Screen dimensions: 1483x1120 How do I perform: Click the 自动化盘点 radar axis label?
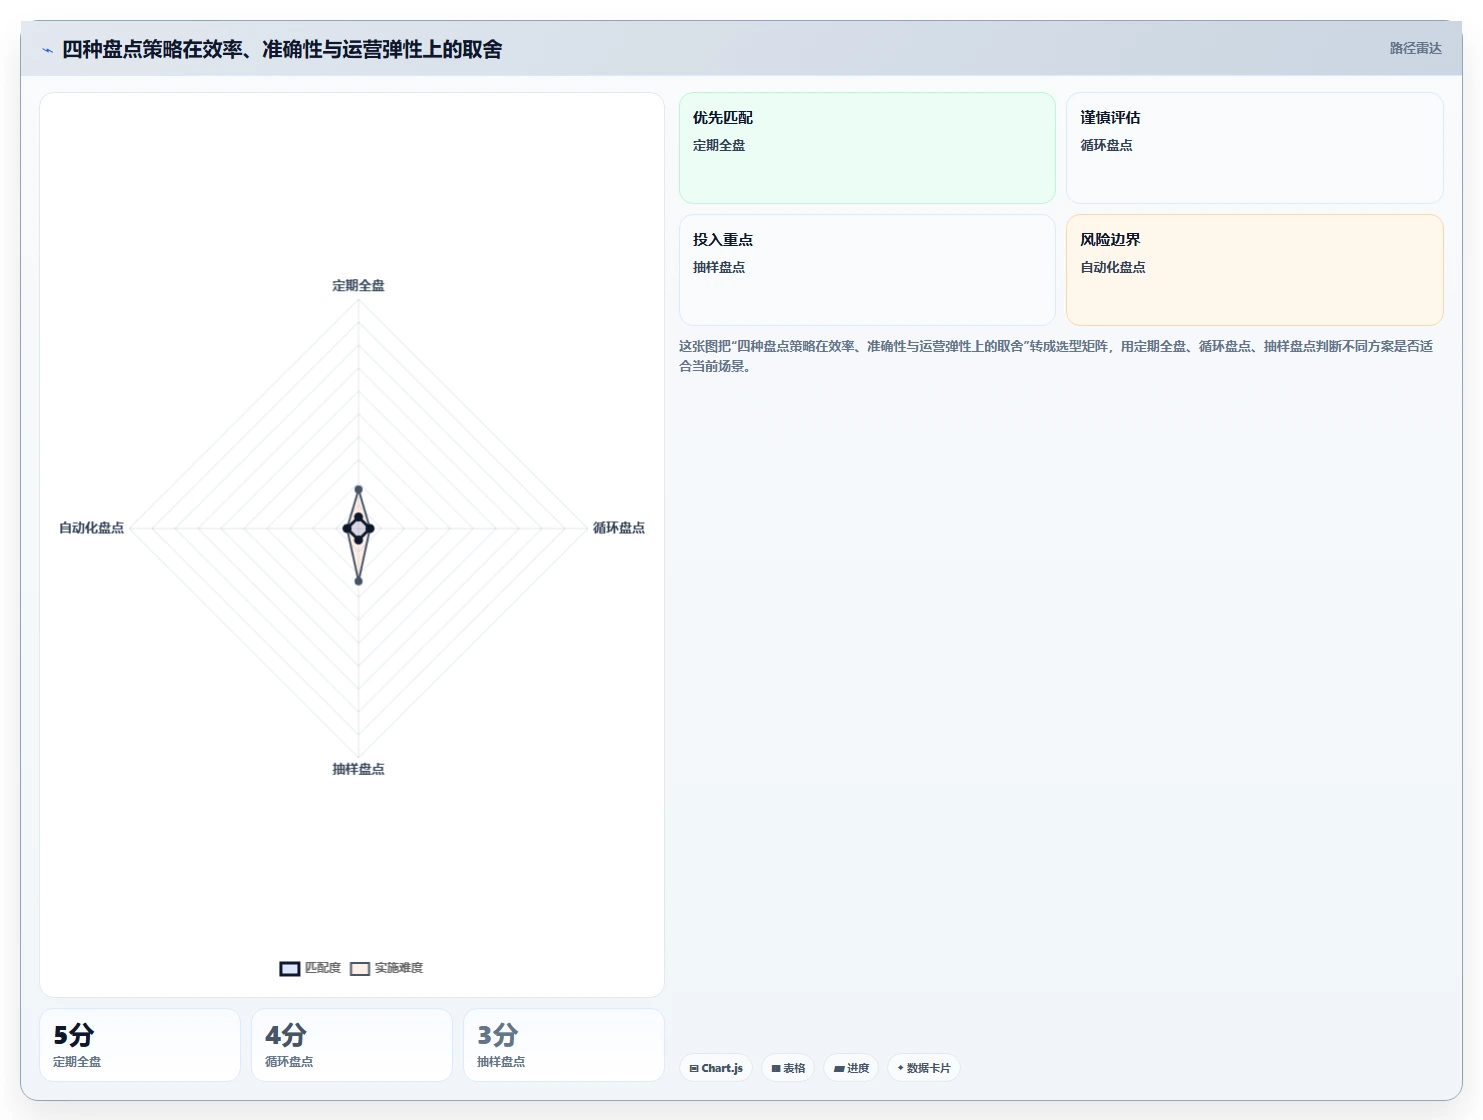pos(91,528)
